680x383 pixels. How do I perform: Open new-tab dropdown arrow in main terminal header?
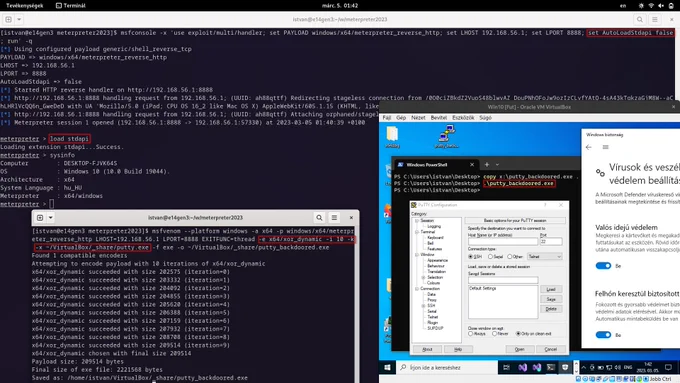[x=19, y=20]
